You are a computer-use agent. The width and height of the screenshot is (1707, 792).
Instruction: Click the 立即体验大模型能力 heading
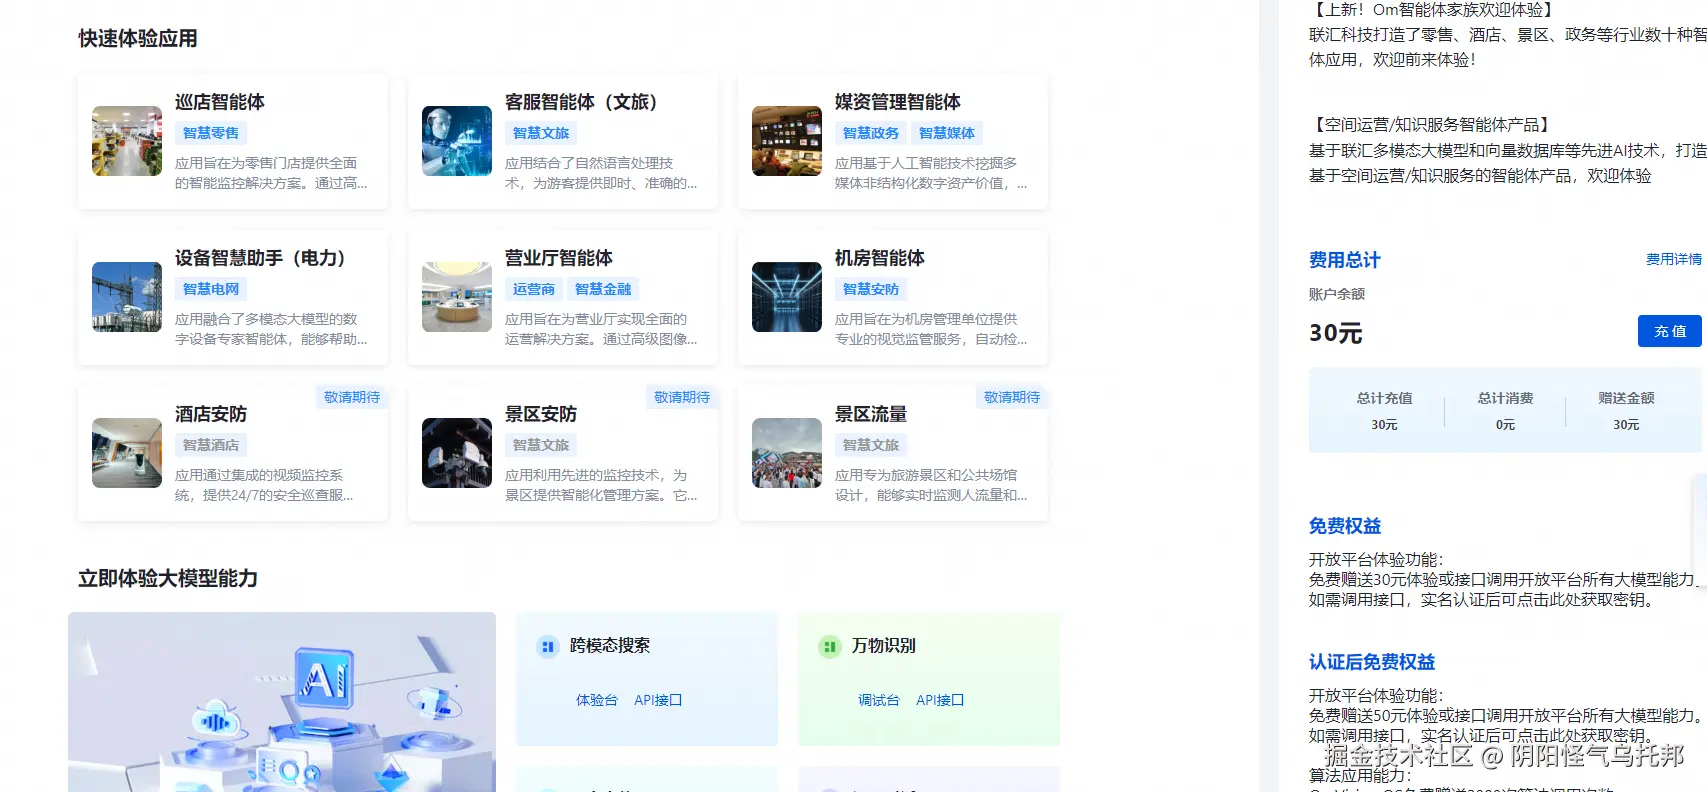click(x=168, y=579)
